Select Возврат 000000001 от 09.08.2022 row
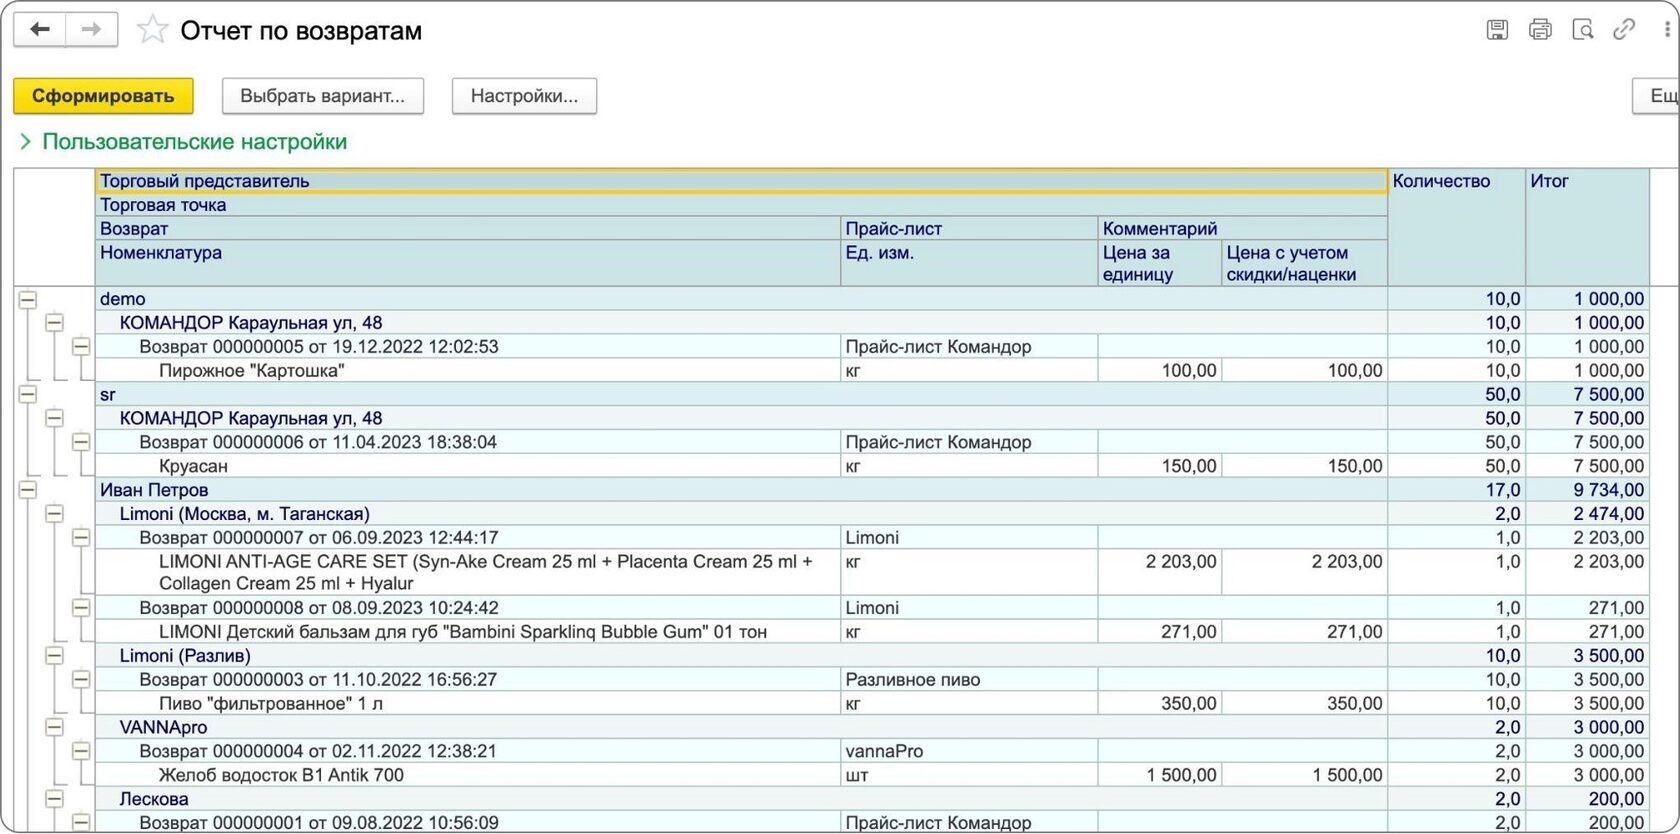Viewport: 1680px width, 834px height. (468, 823)
